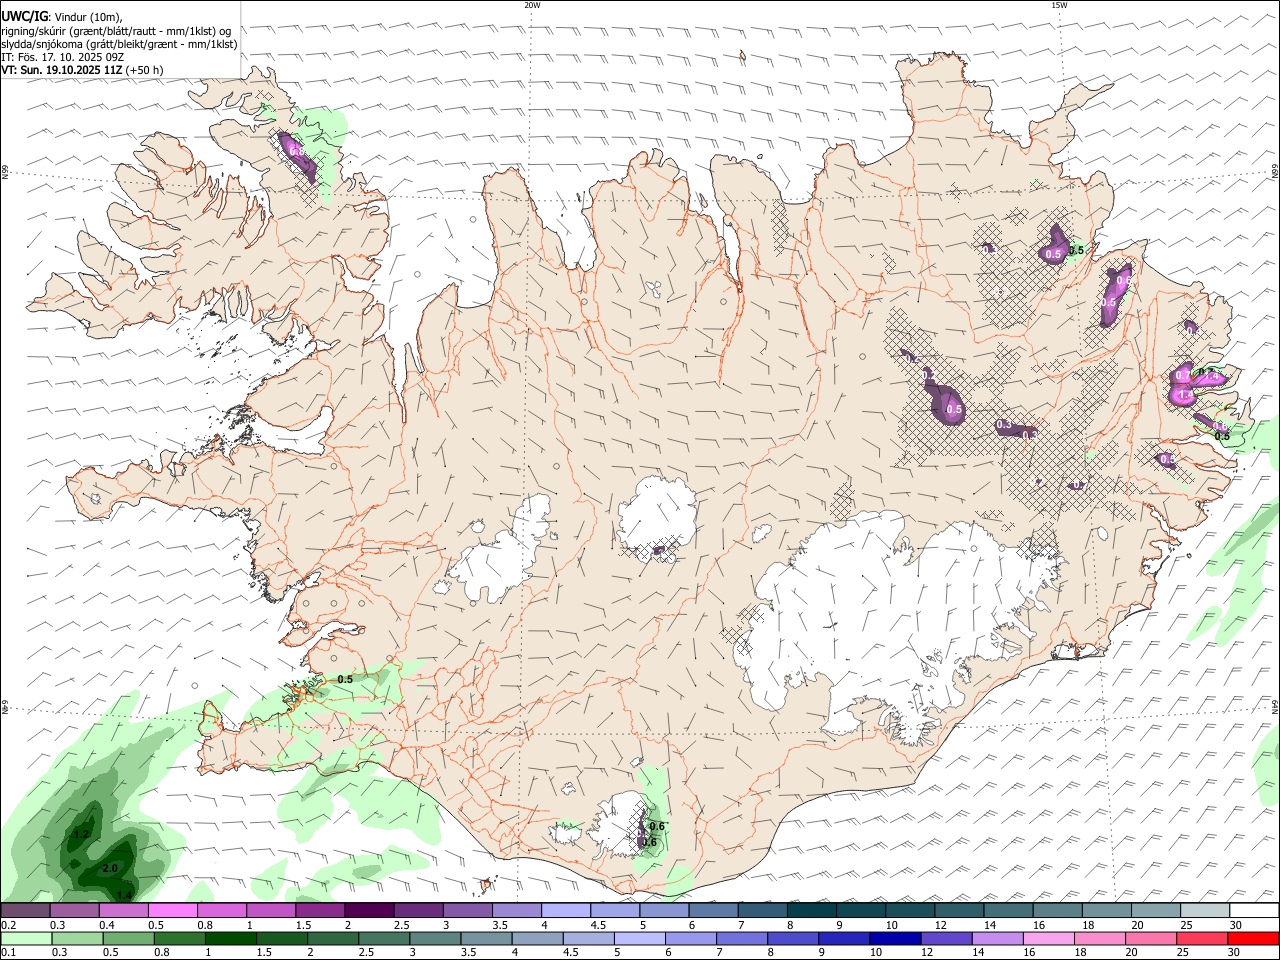Click purple-grey scale swatch labeled 25
The height and width of the screenshot is (960, 1280).
(1206, 911)
